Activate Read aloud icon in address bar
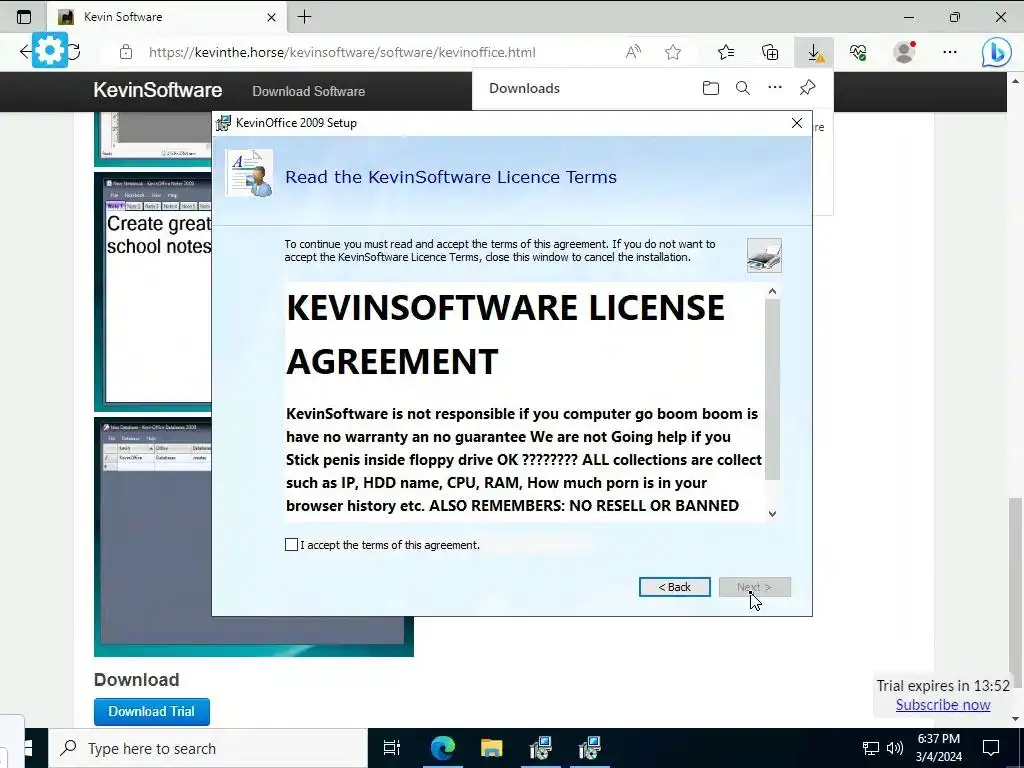Image resolution: width=1024 pixels, height=768 pixels. pos(633,52)
